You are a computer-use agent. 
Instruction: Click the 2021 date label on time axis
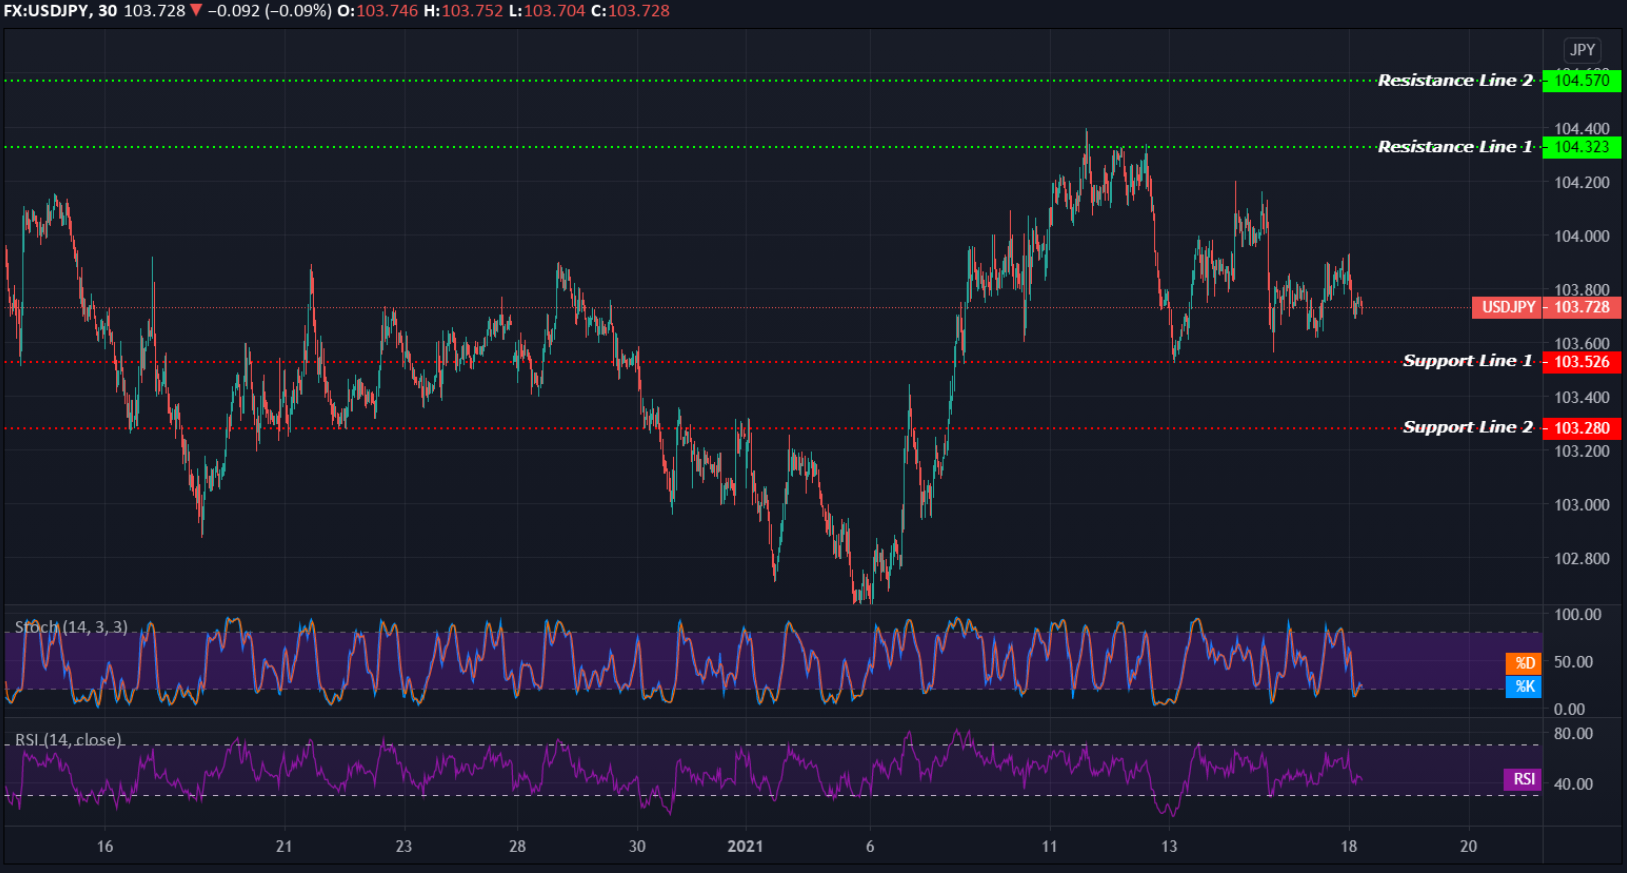745,846
